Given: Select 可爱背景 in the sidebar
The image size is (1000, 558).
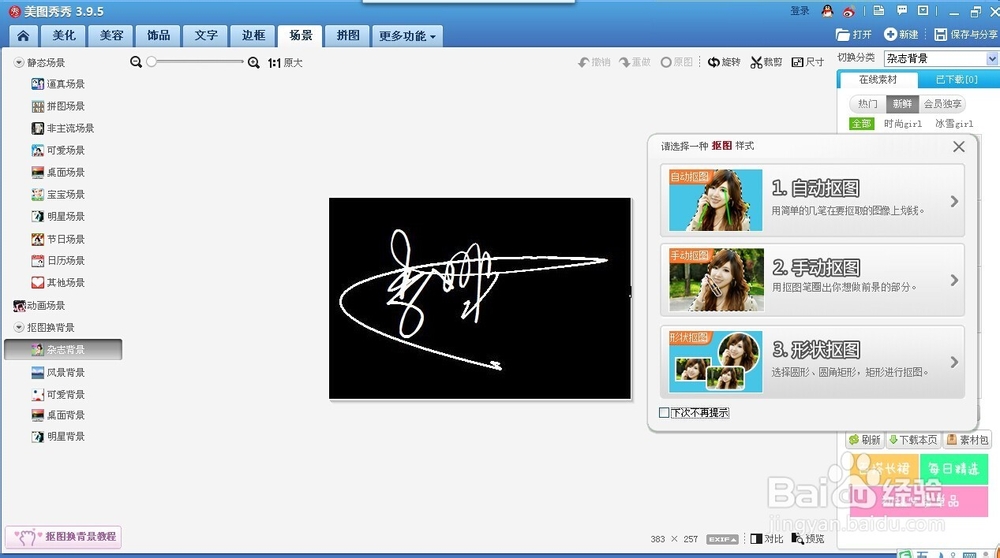Looking at the screenshot, I should coord(58,395).
